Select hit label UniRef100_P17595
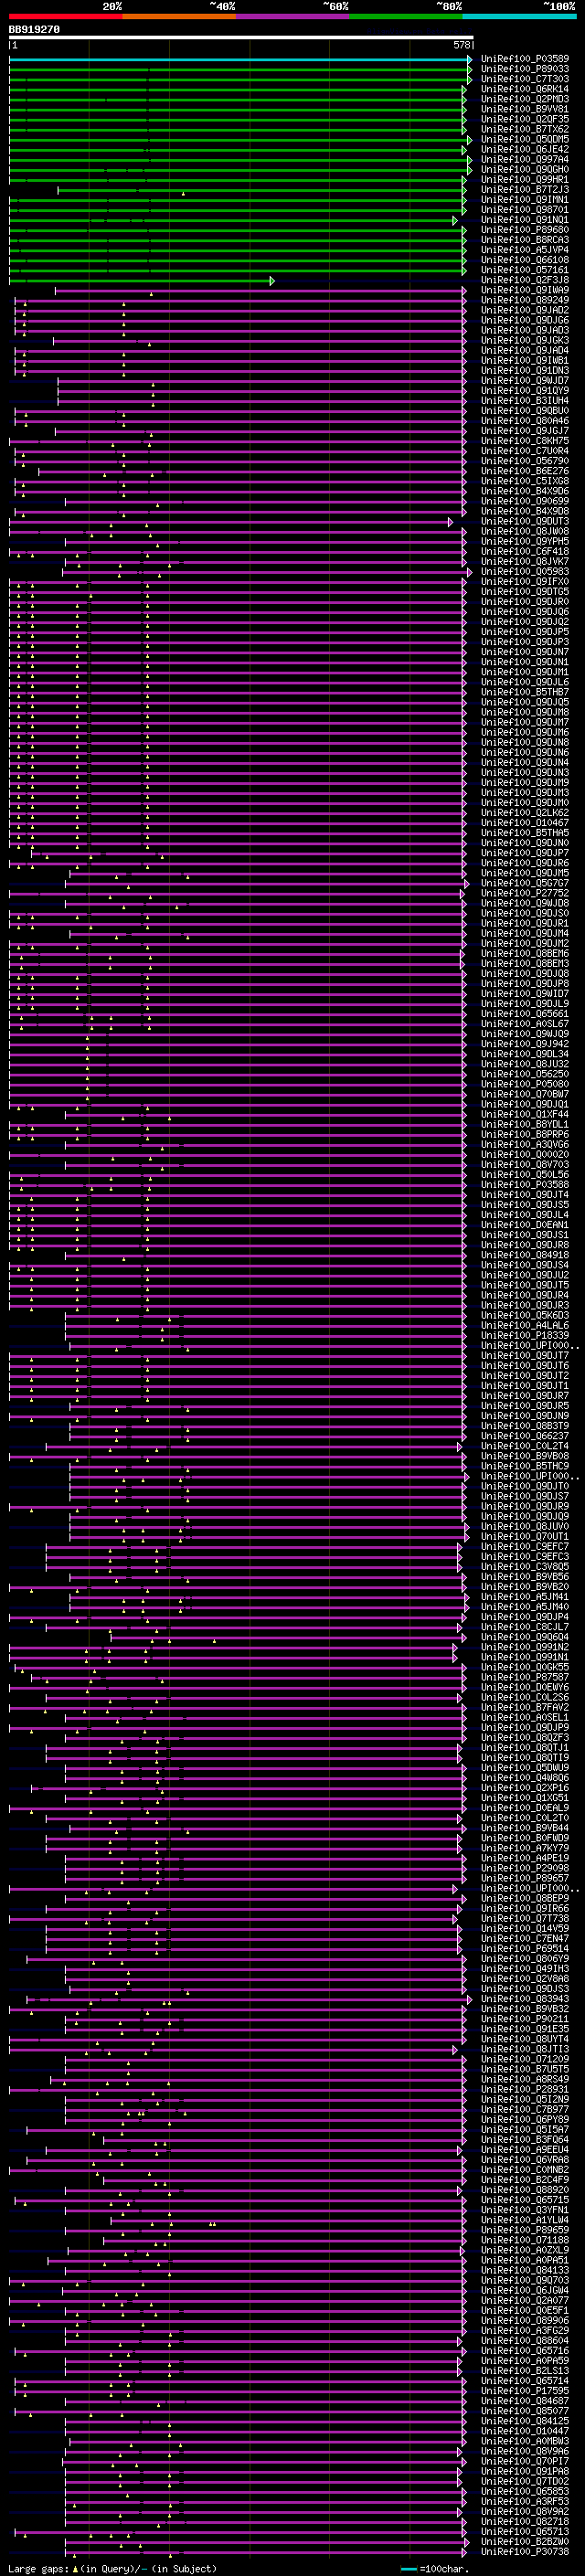The height and width of the screenshot is (2576, 585). (x=525, y=2390)
